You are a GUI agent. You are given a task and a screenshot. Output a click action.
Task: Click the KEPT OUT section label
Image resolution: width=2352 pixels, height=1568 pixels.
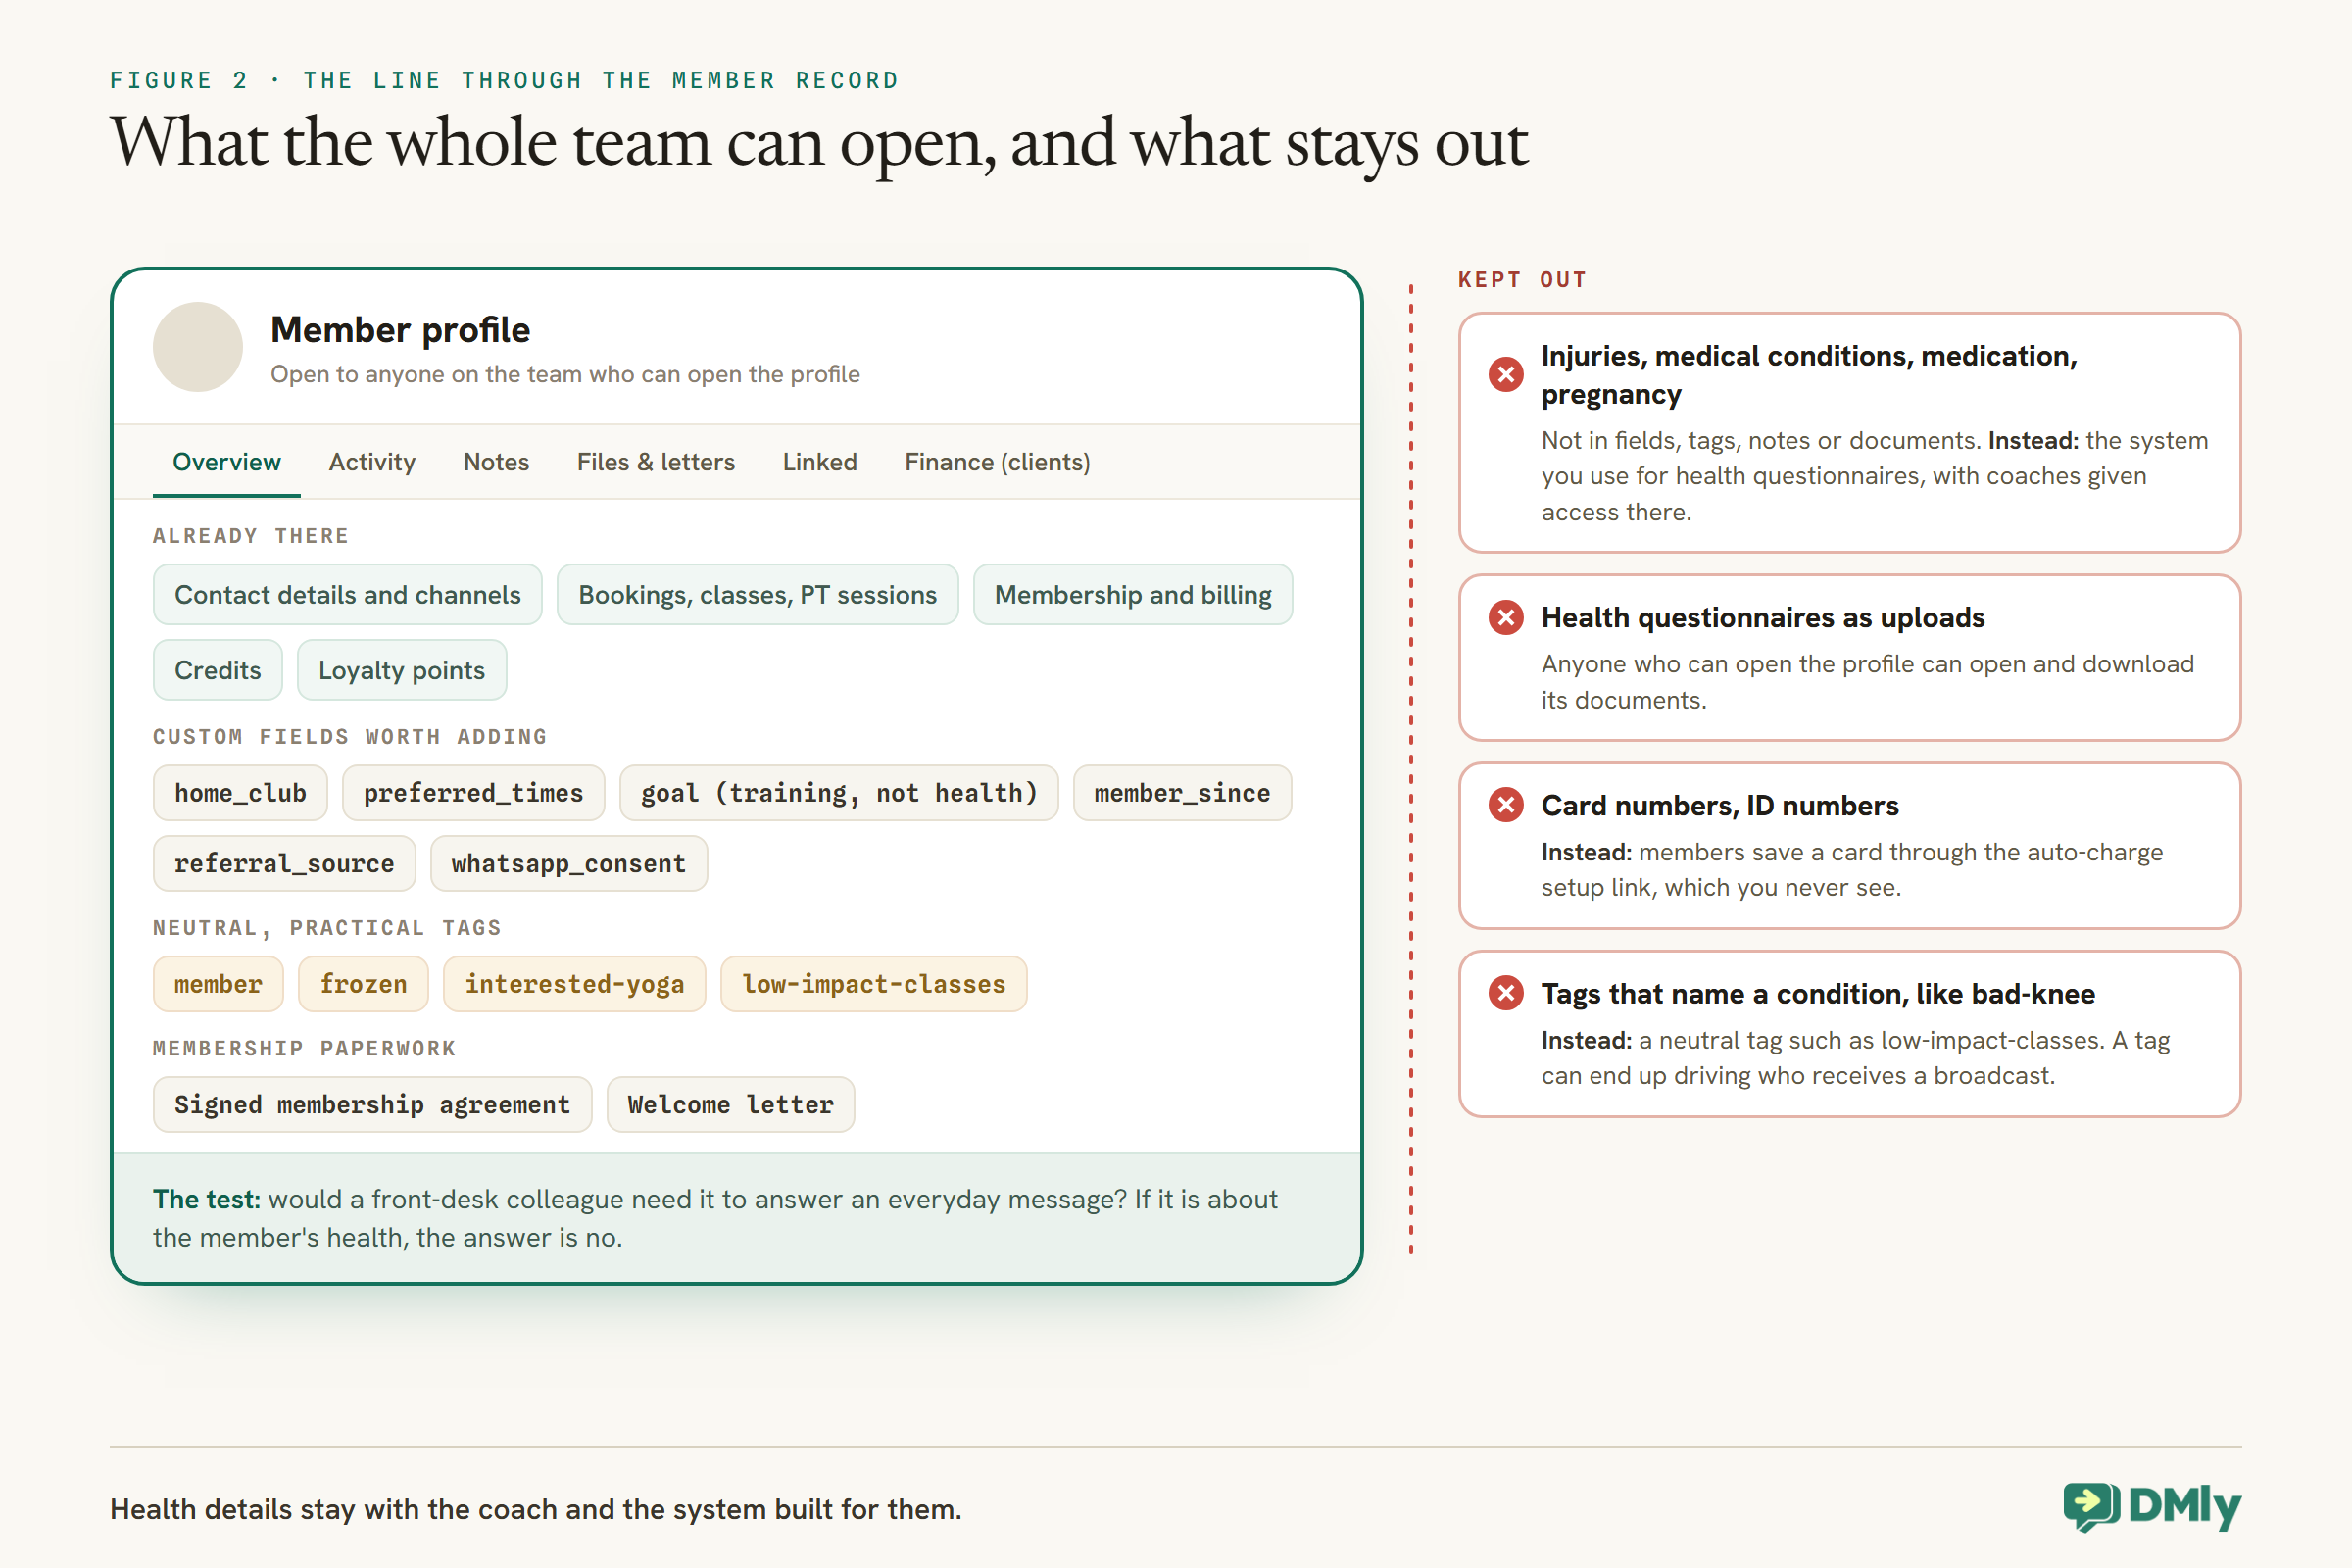point(1522,280)
